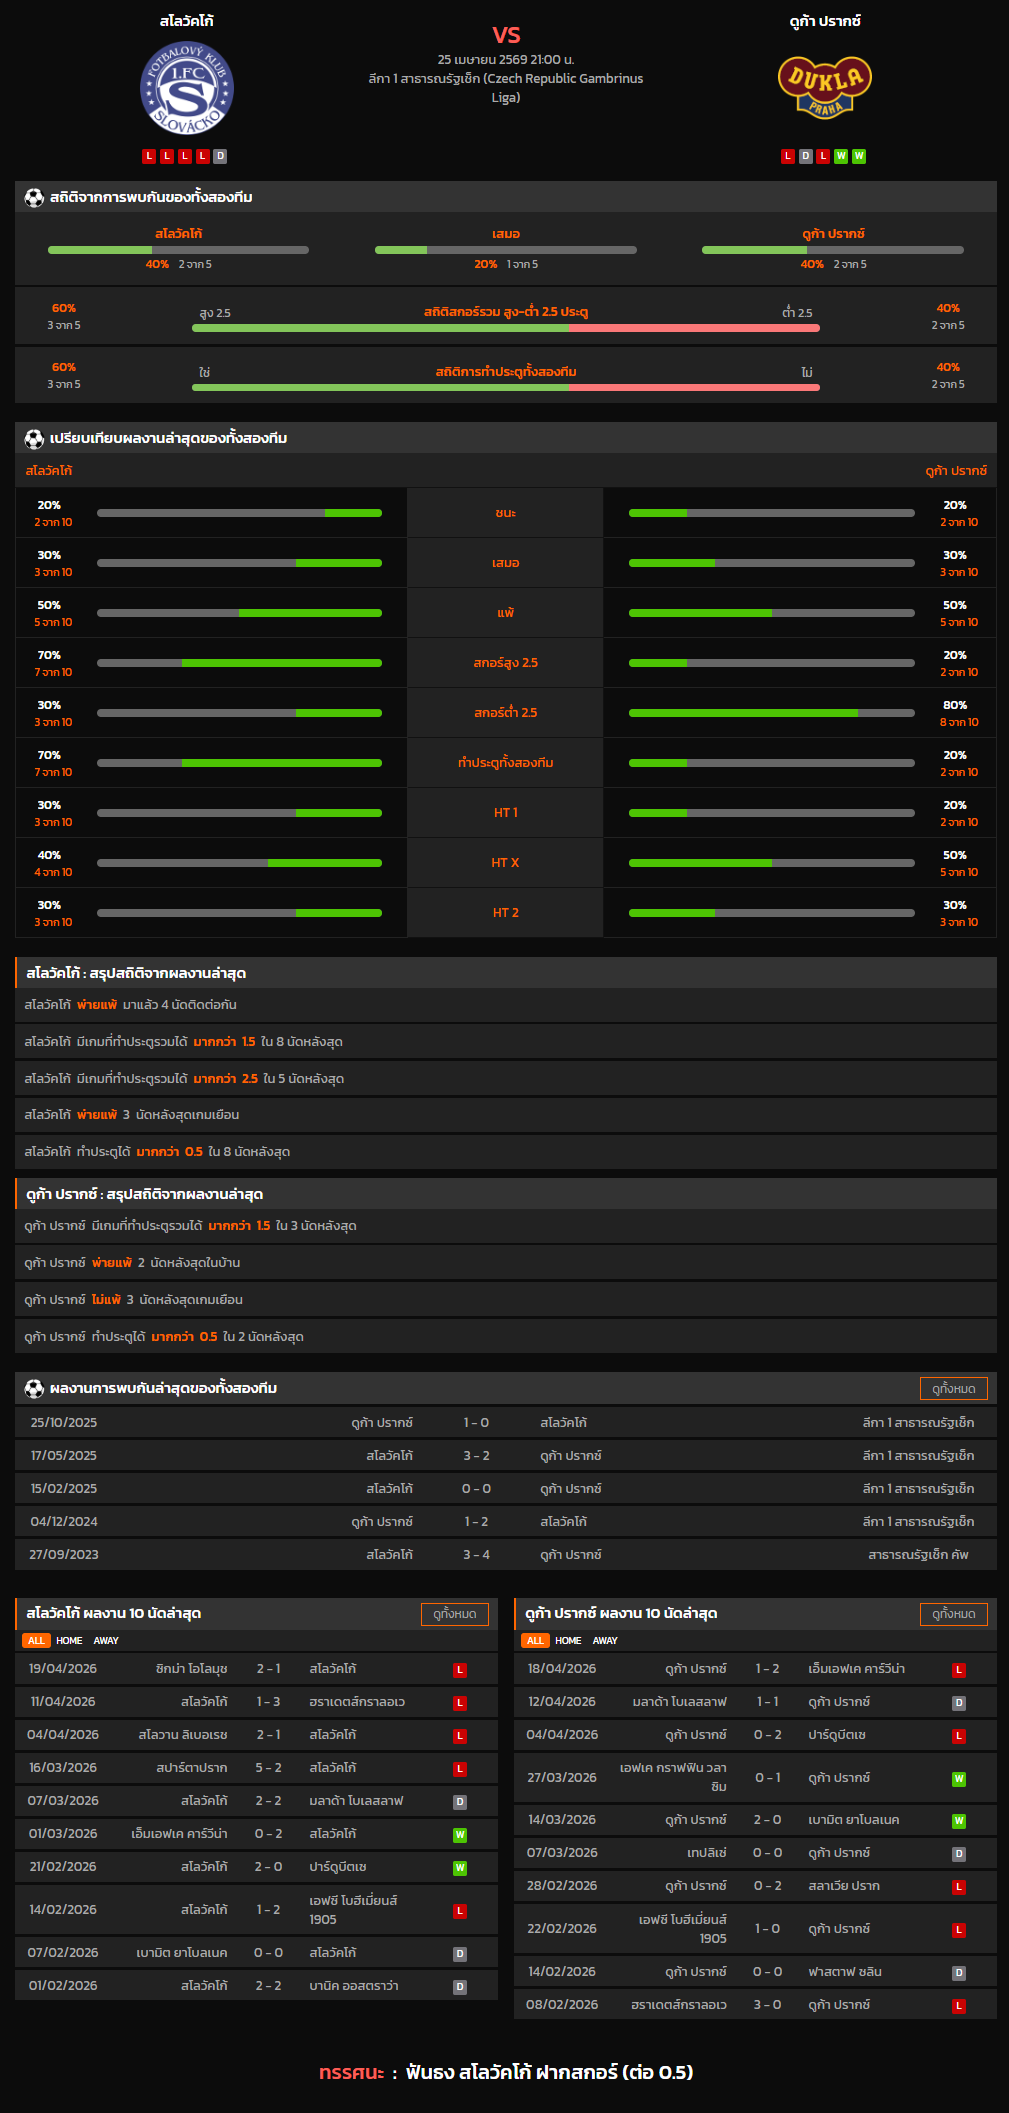
Task: Click the 1.FC Slovácko team crest
Action: (187, 89)
